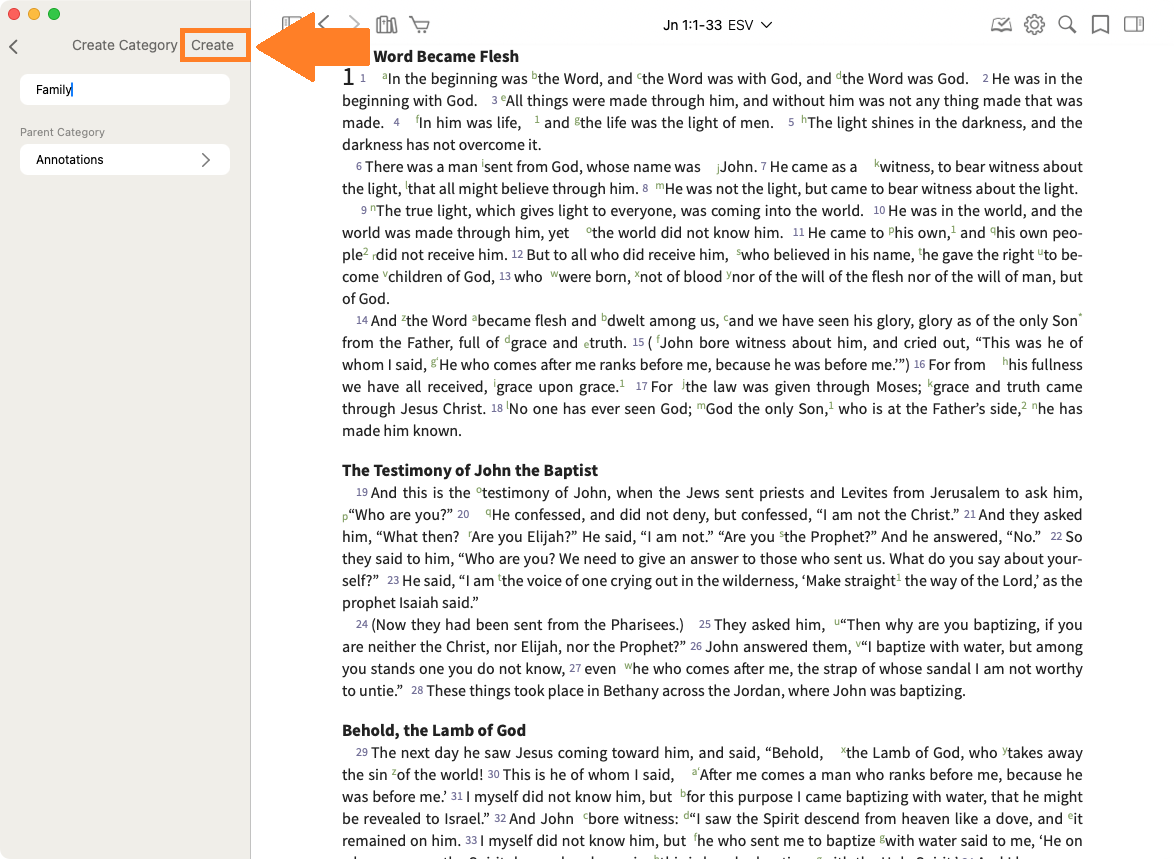Go back from Create Category panel
The height and width of the screenshot is (859, 1174).
[14, 46]
